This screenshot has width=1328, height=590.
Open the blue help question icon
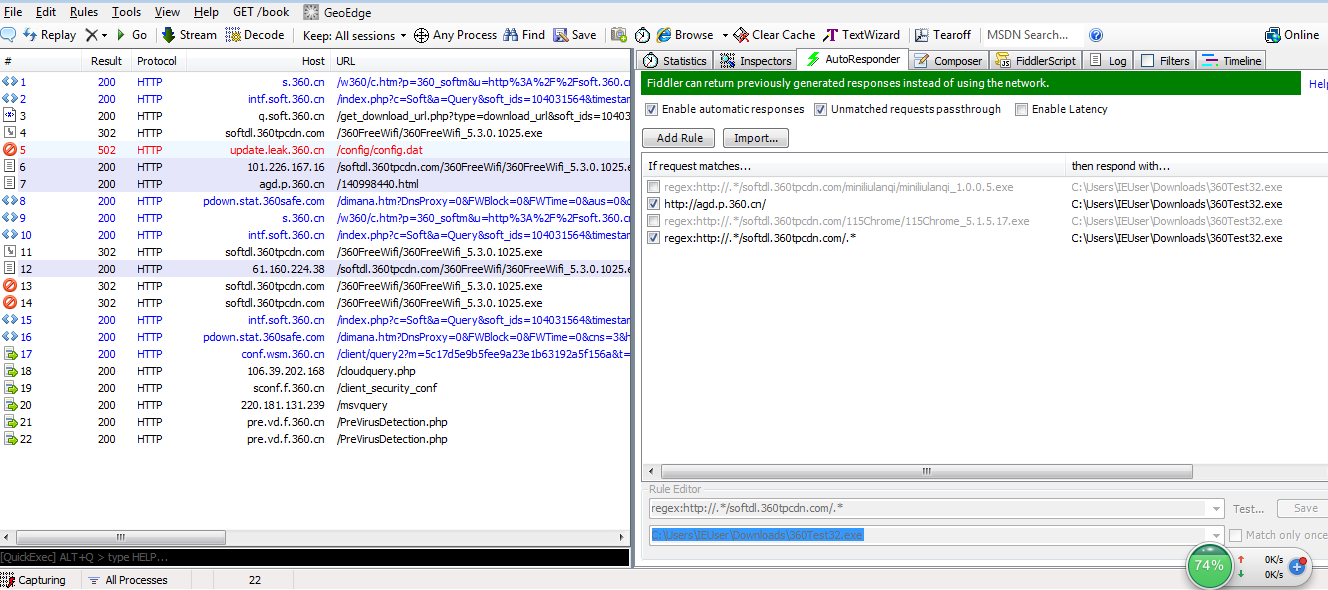click(x=1096, y=35)
